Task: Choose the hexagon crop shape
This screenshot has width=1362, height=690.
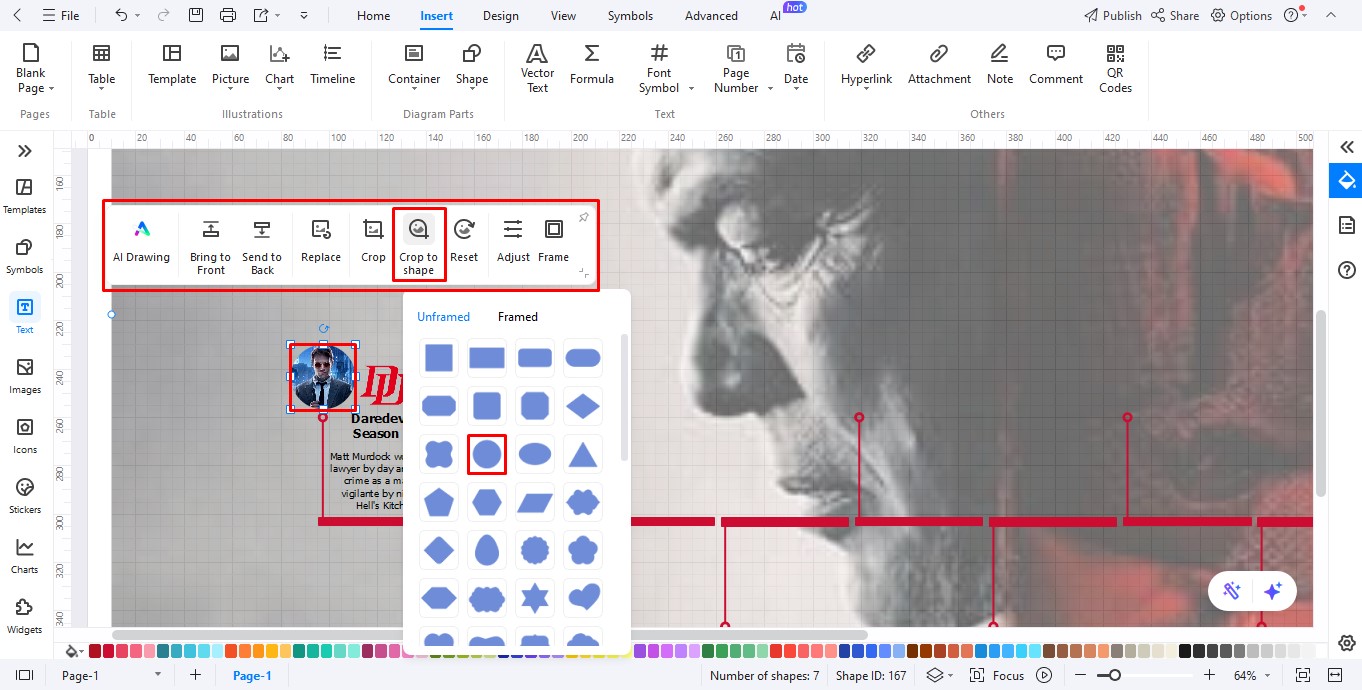Action: (487, 502)
